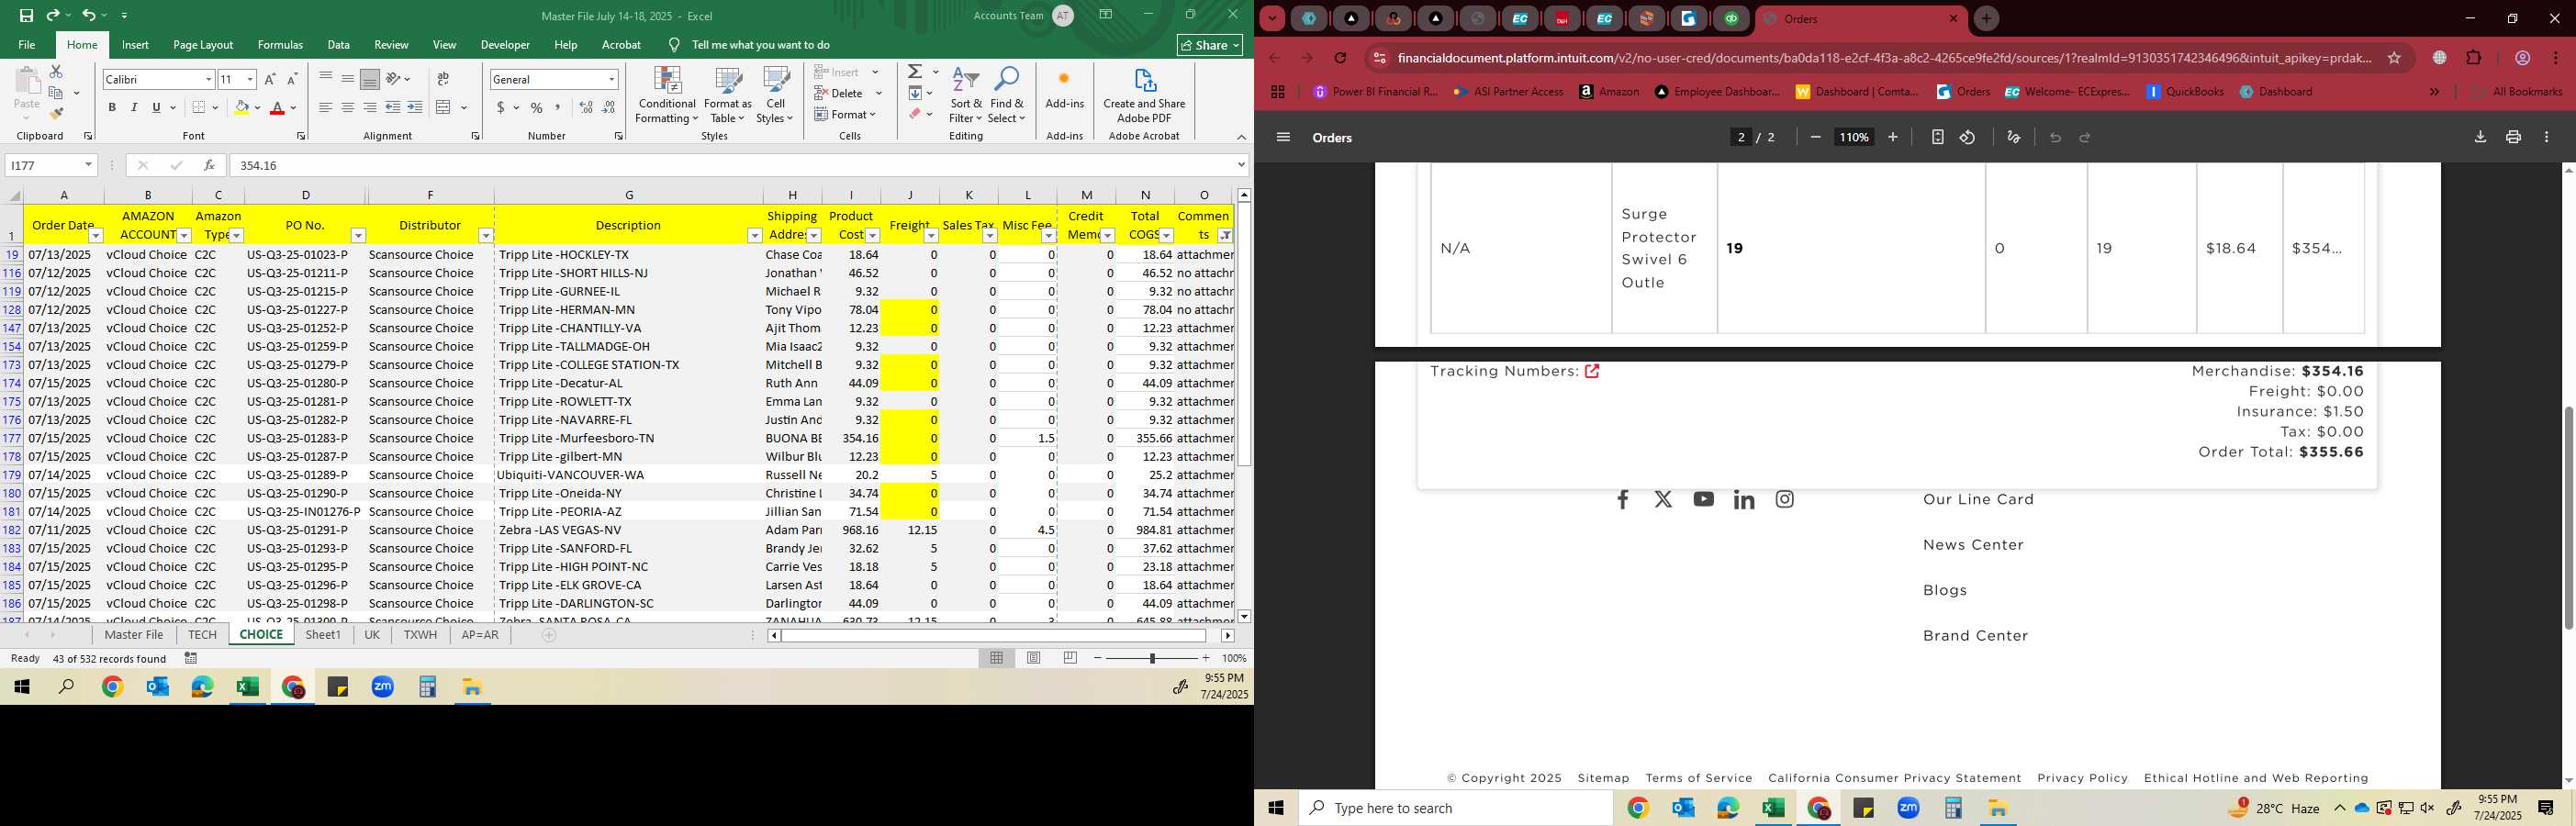Open filter dropdown for Description column

point(755,235)
